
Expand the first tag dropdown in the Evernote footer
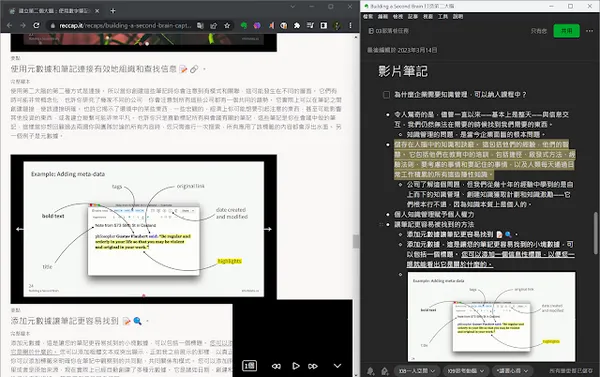(416, 370)
